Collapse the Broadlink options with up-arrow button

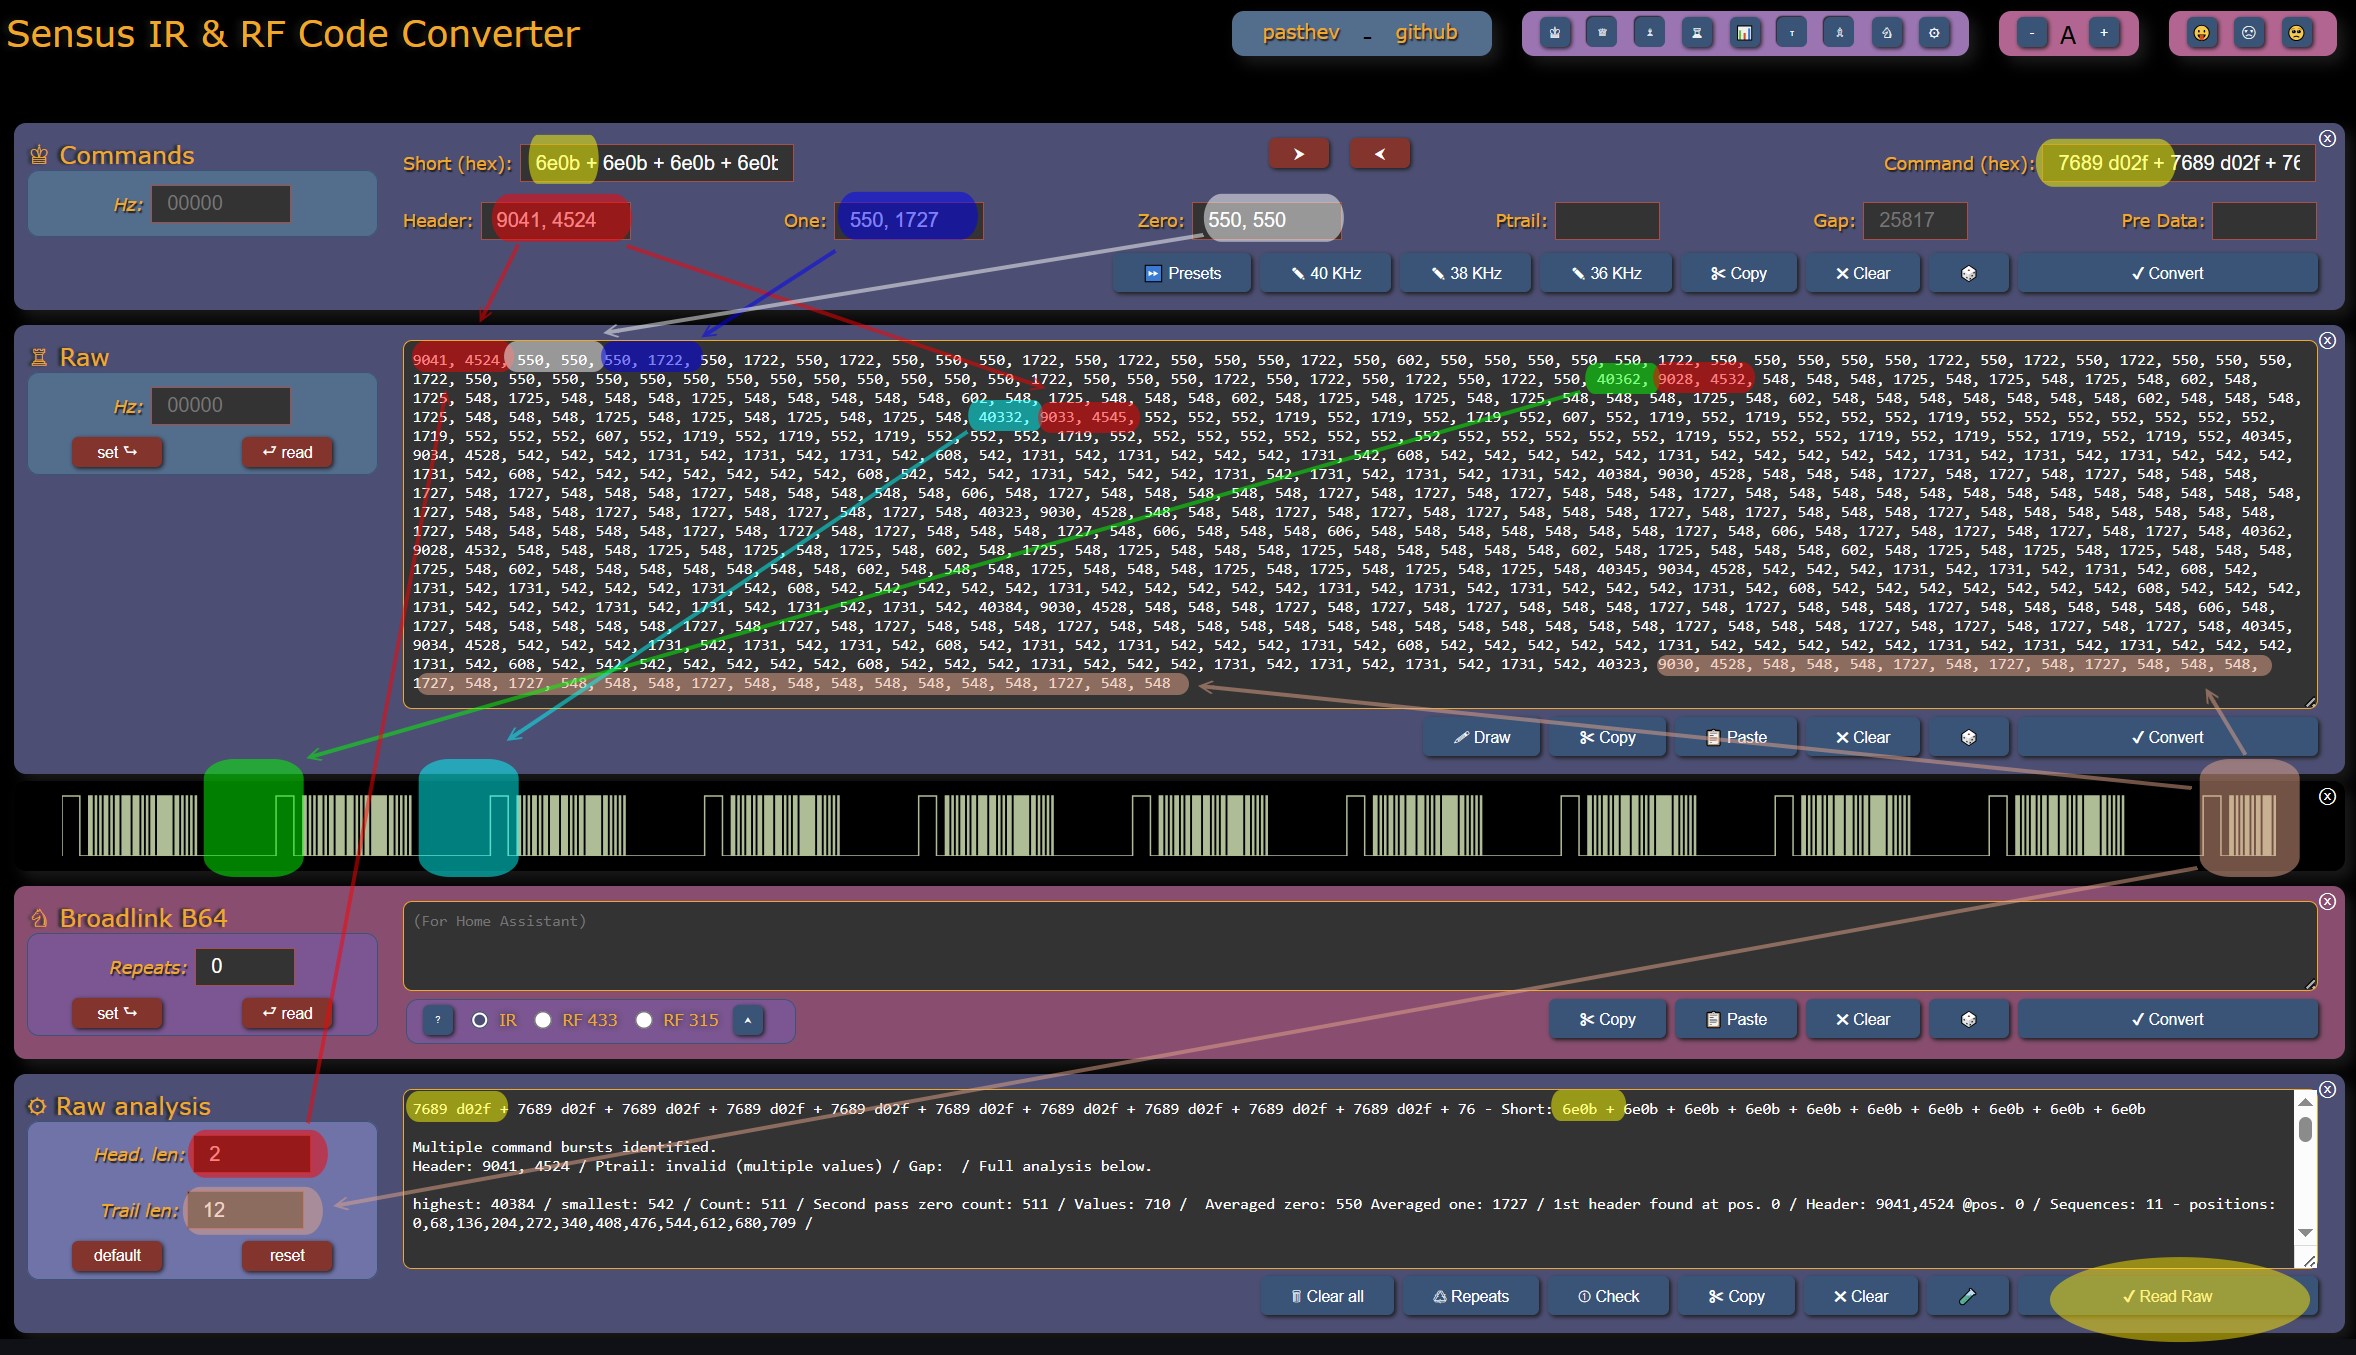(748, 1020)
